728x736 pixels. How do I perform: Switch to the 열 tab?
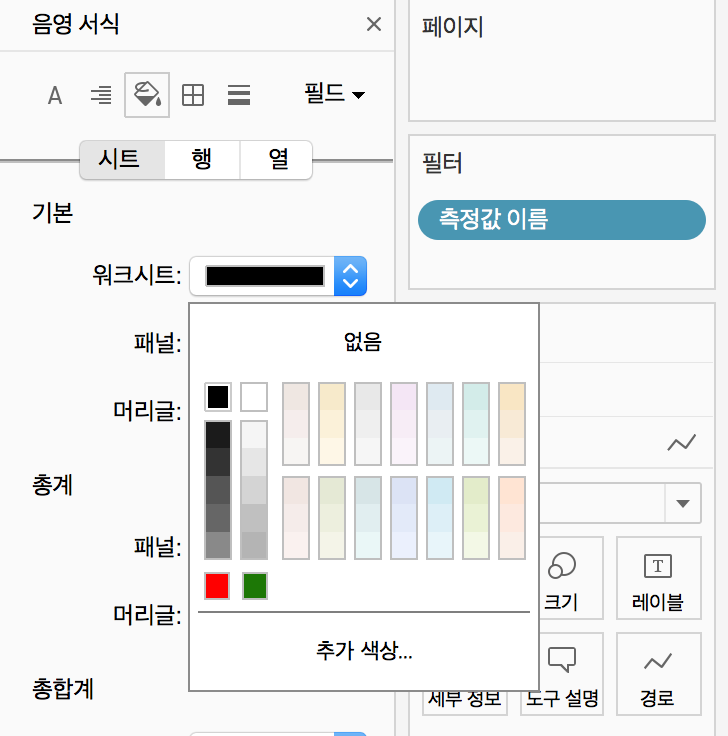click(x=276, y=160)
